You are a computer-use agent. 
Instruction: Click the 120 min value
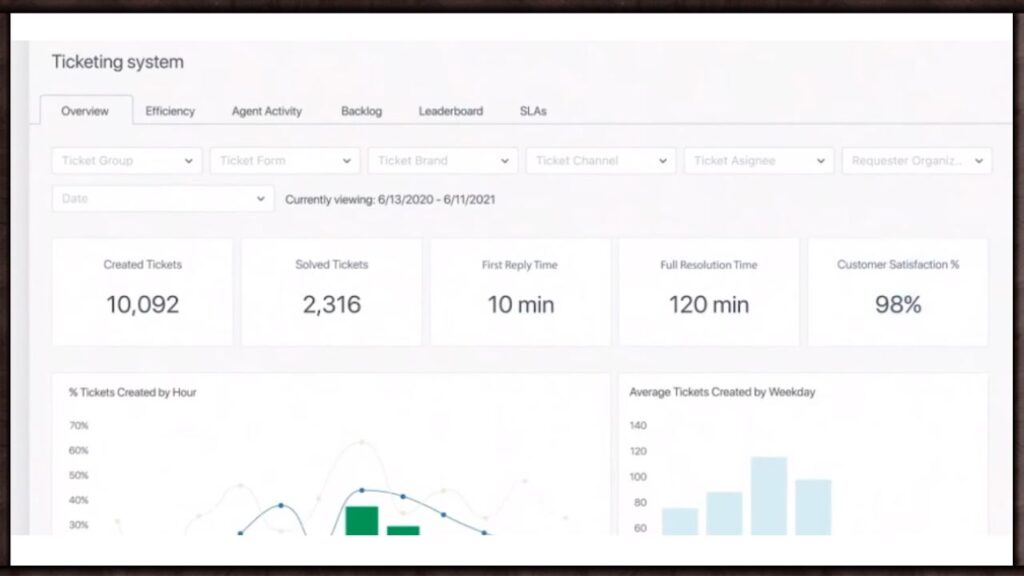(x=709, y=304)
